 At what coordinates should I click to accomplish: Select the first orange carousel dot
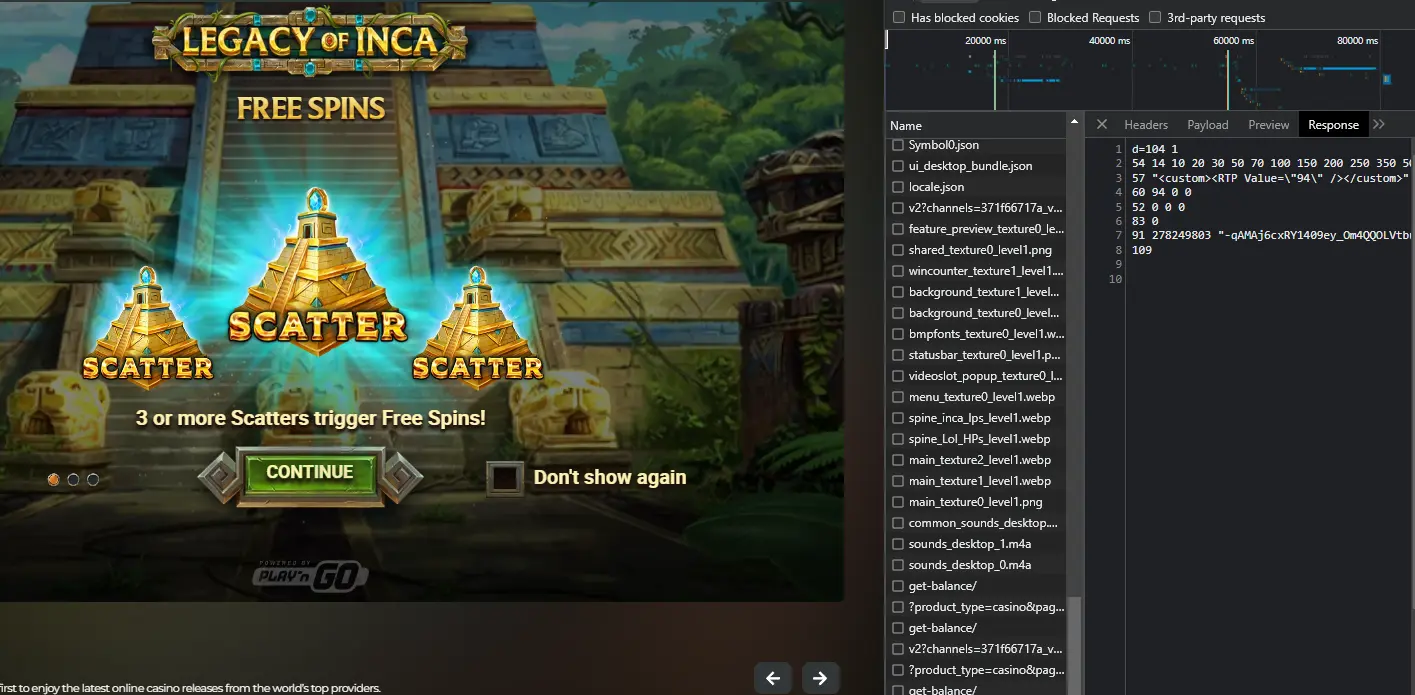54,480
